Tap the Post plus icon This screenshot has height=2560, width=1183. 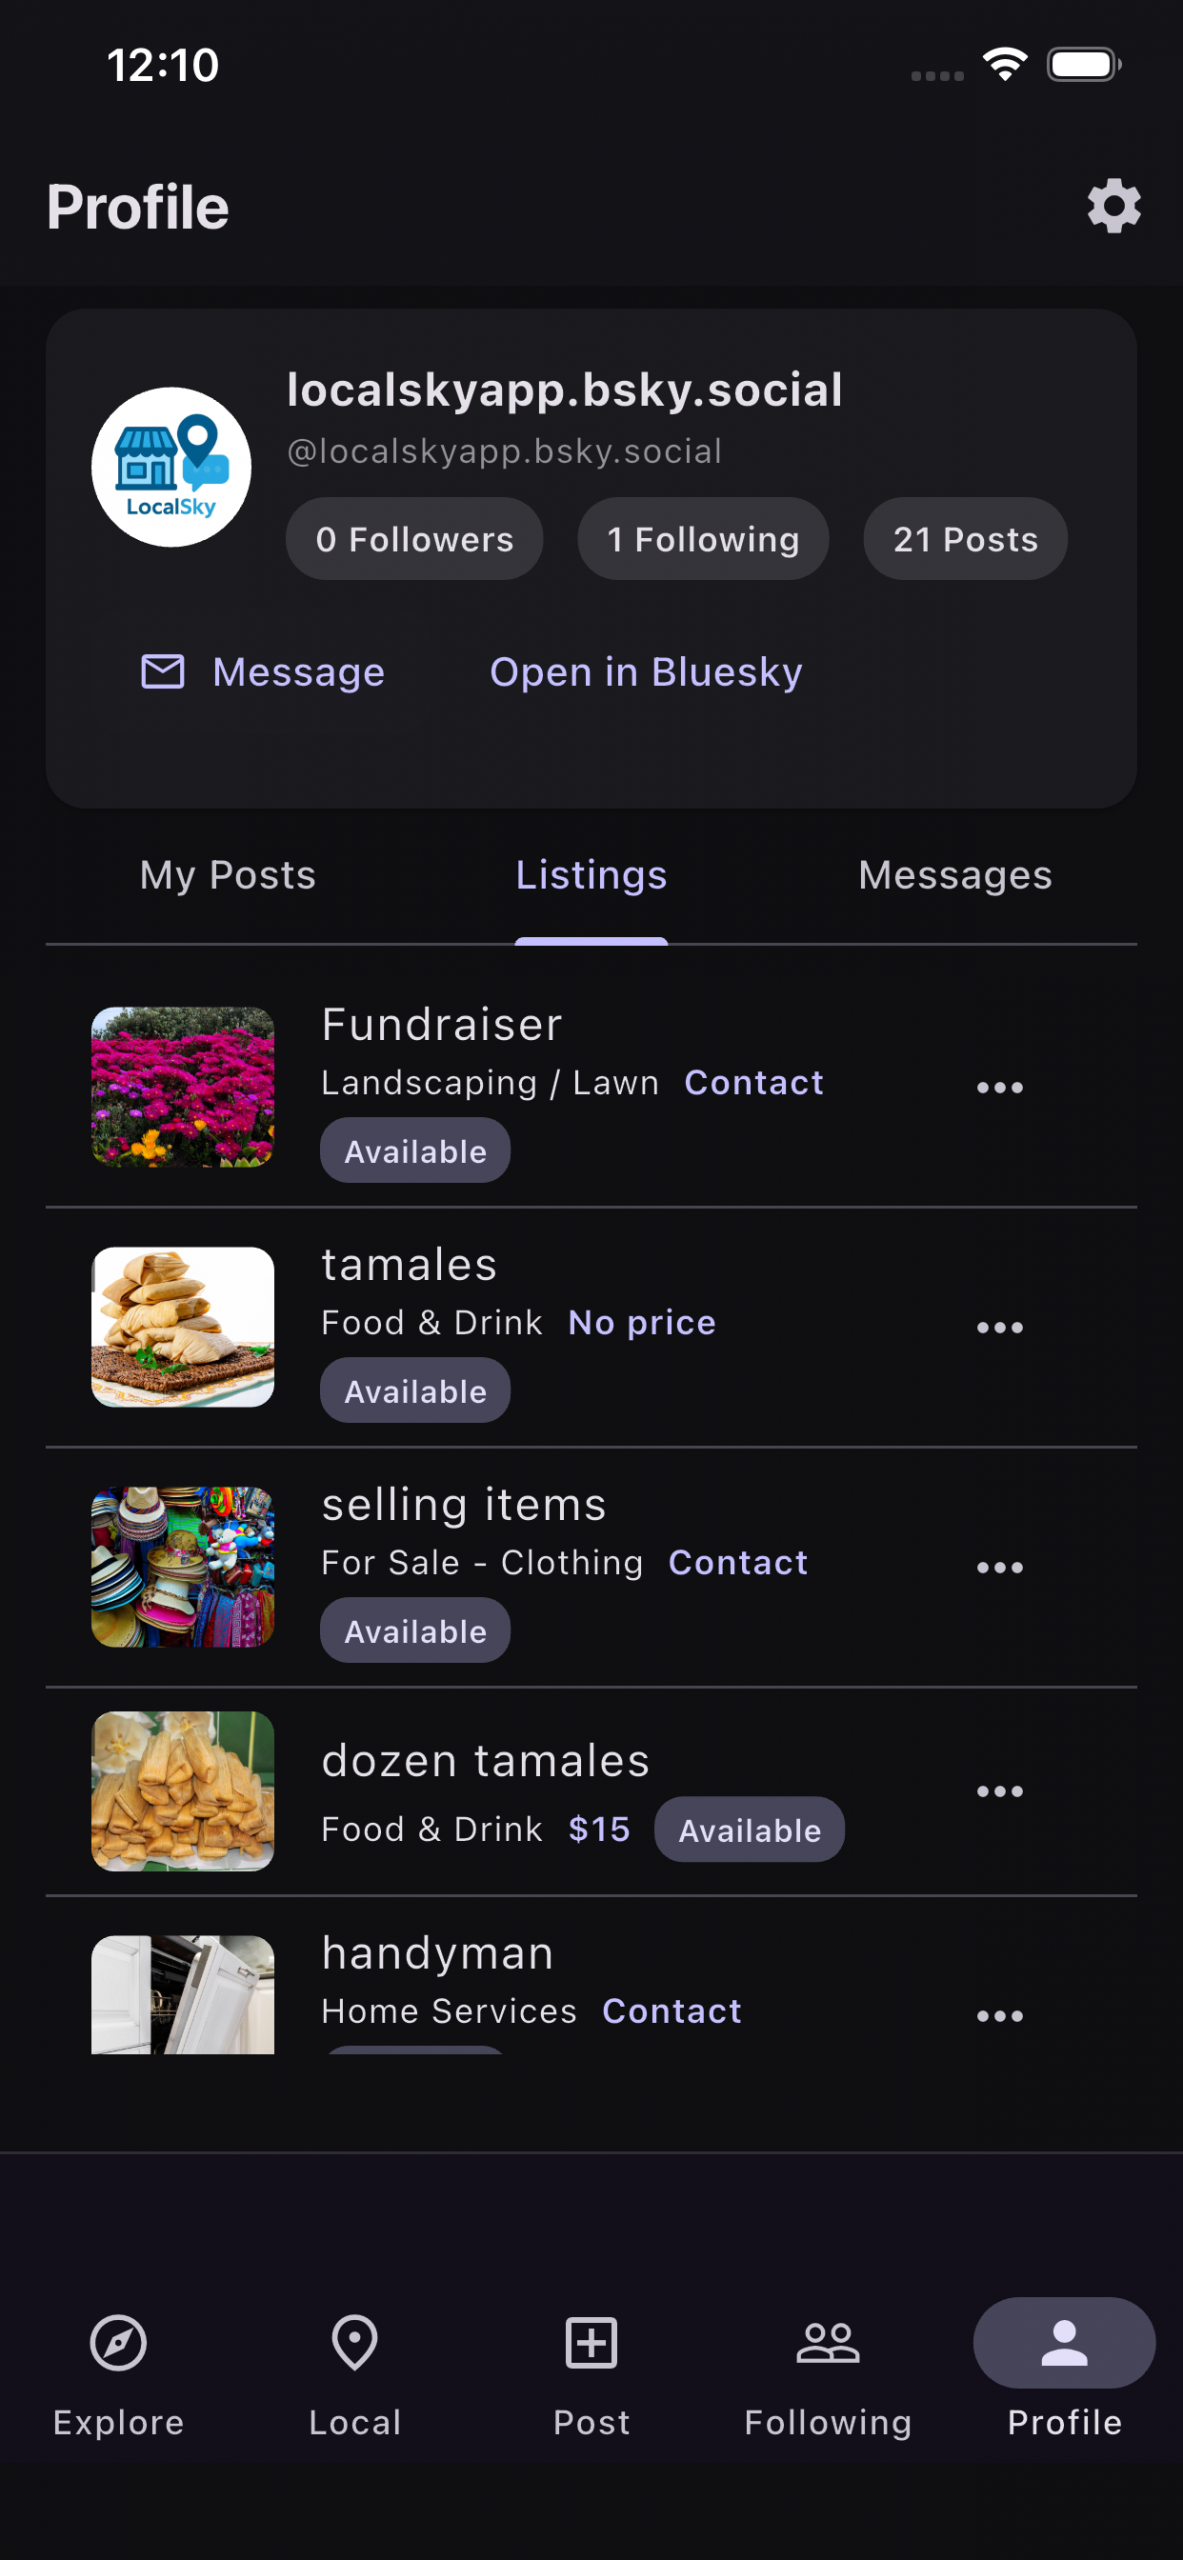click(591, 2342)
